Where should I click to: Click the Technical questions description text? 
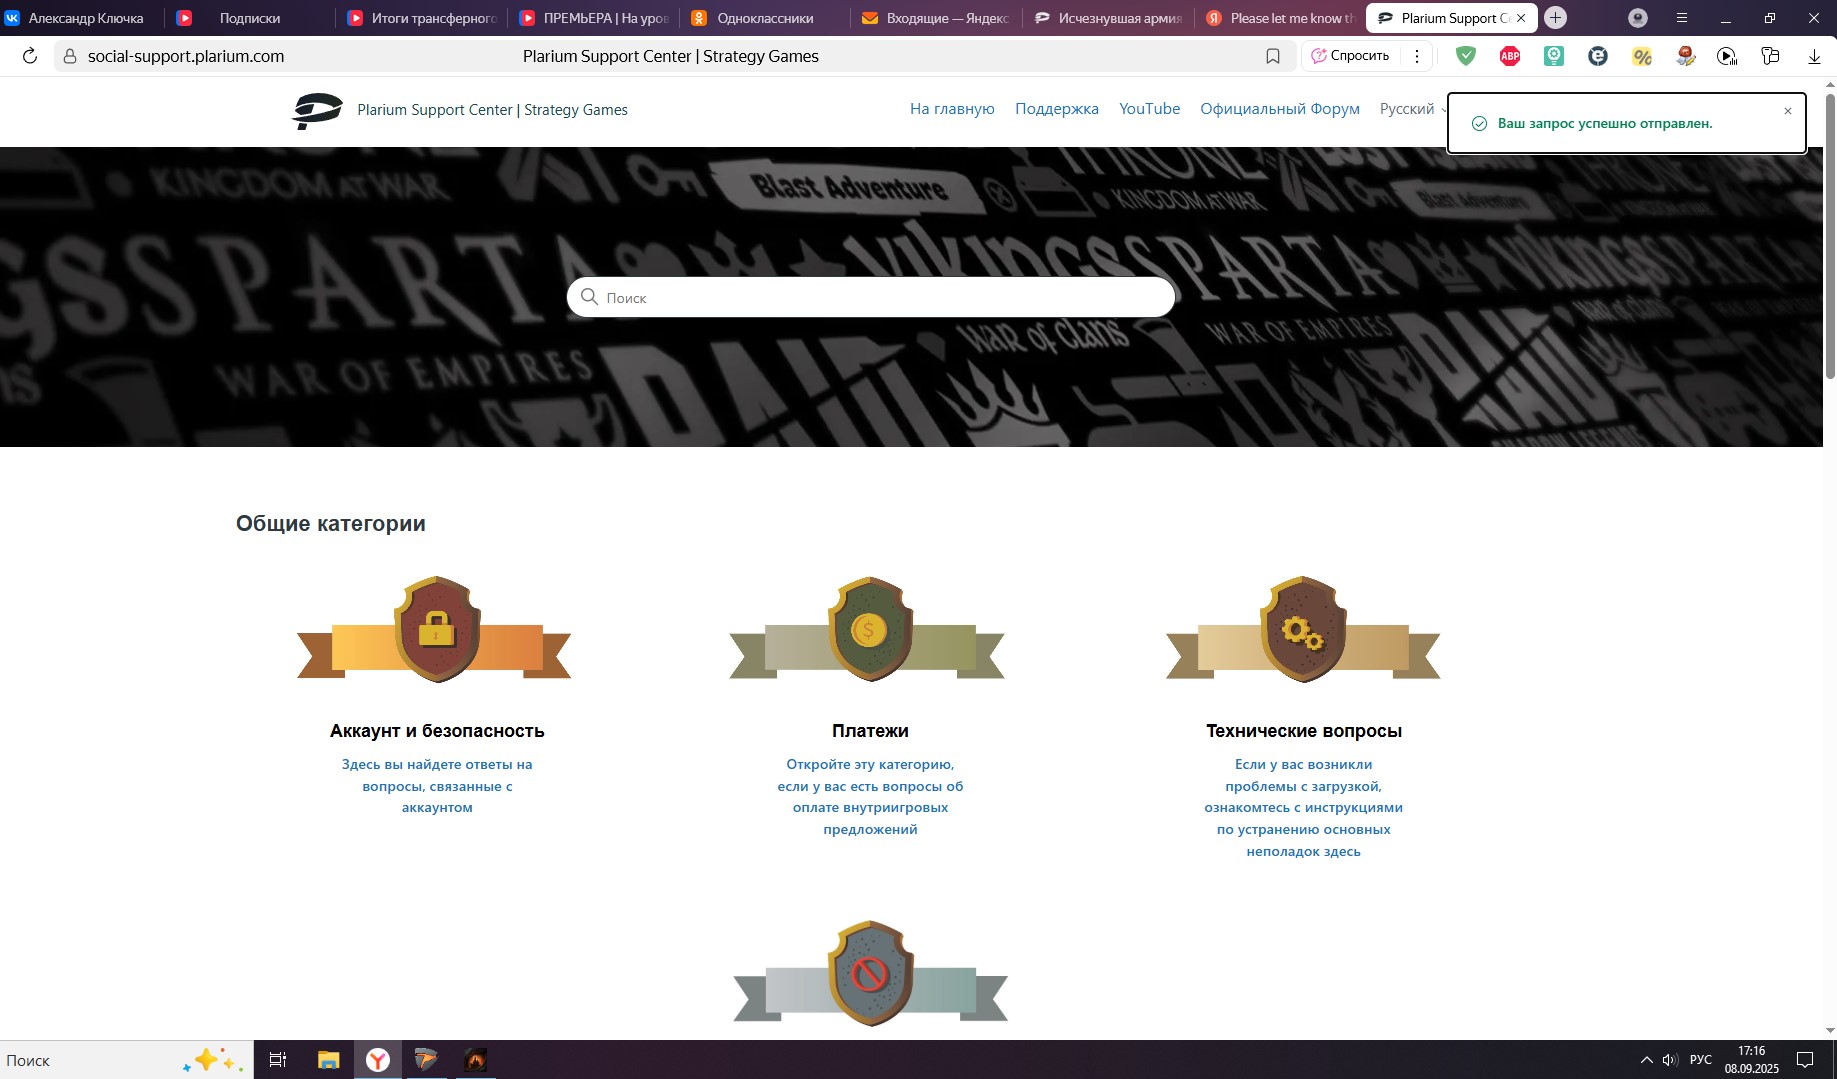pos(1303,808)
